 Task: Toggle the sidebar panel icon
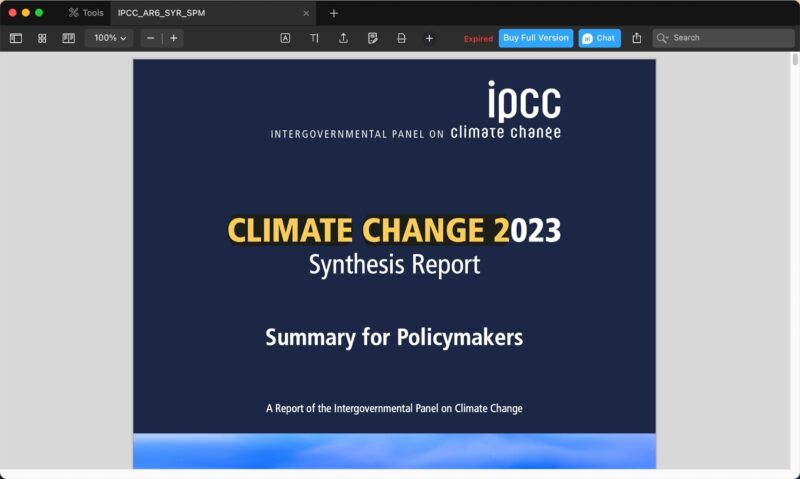(16, 38)
